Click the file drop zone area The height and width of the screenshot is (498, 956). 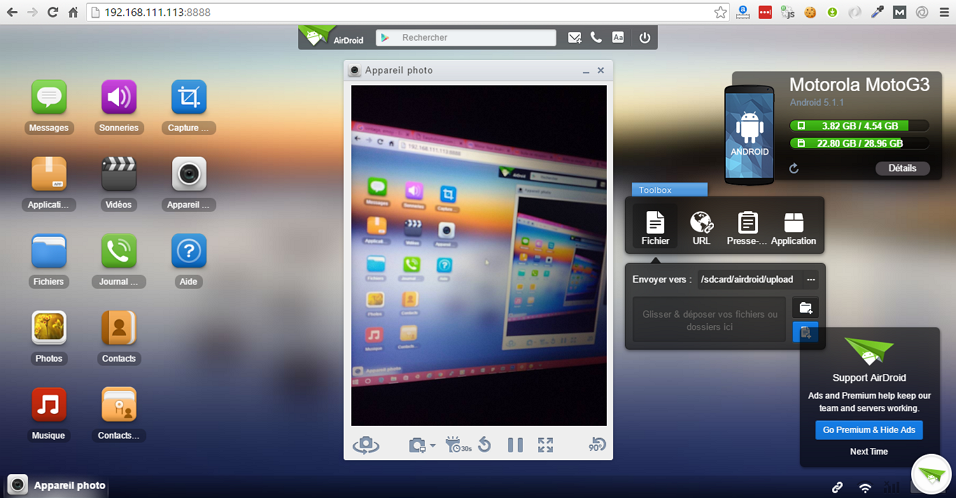[x=710, y=320]
